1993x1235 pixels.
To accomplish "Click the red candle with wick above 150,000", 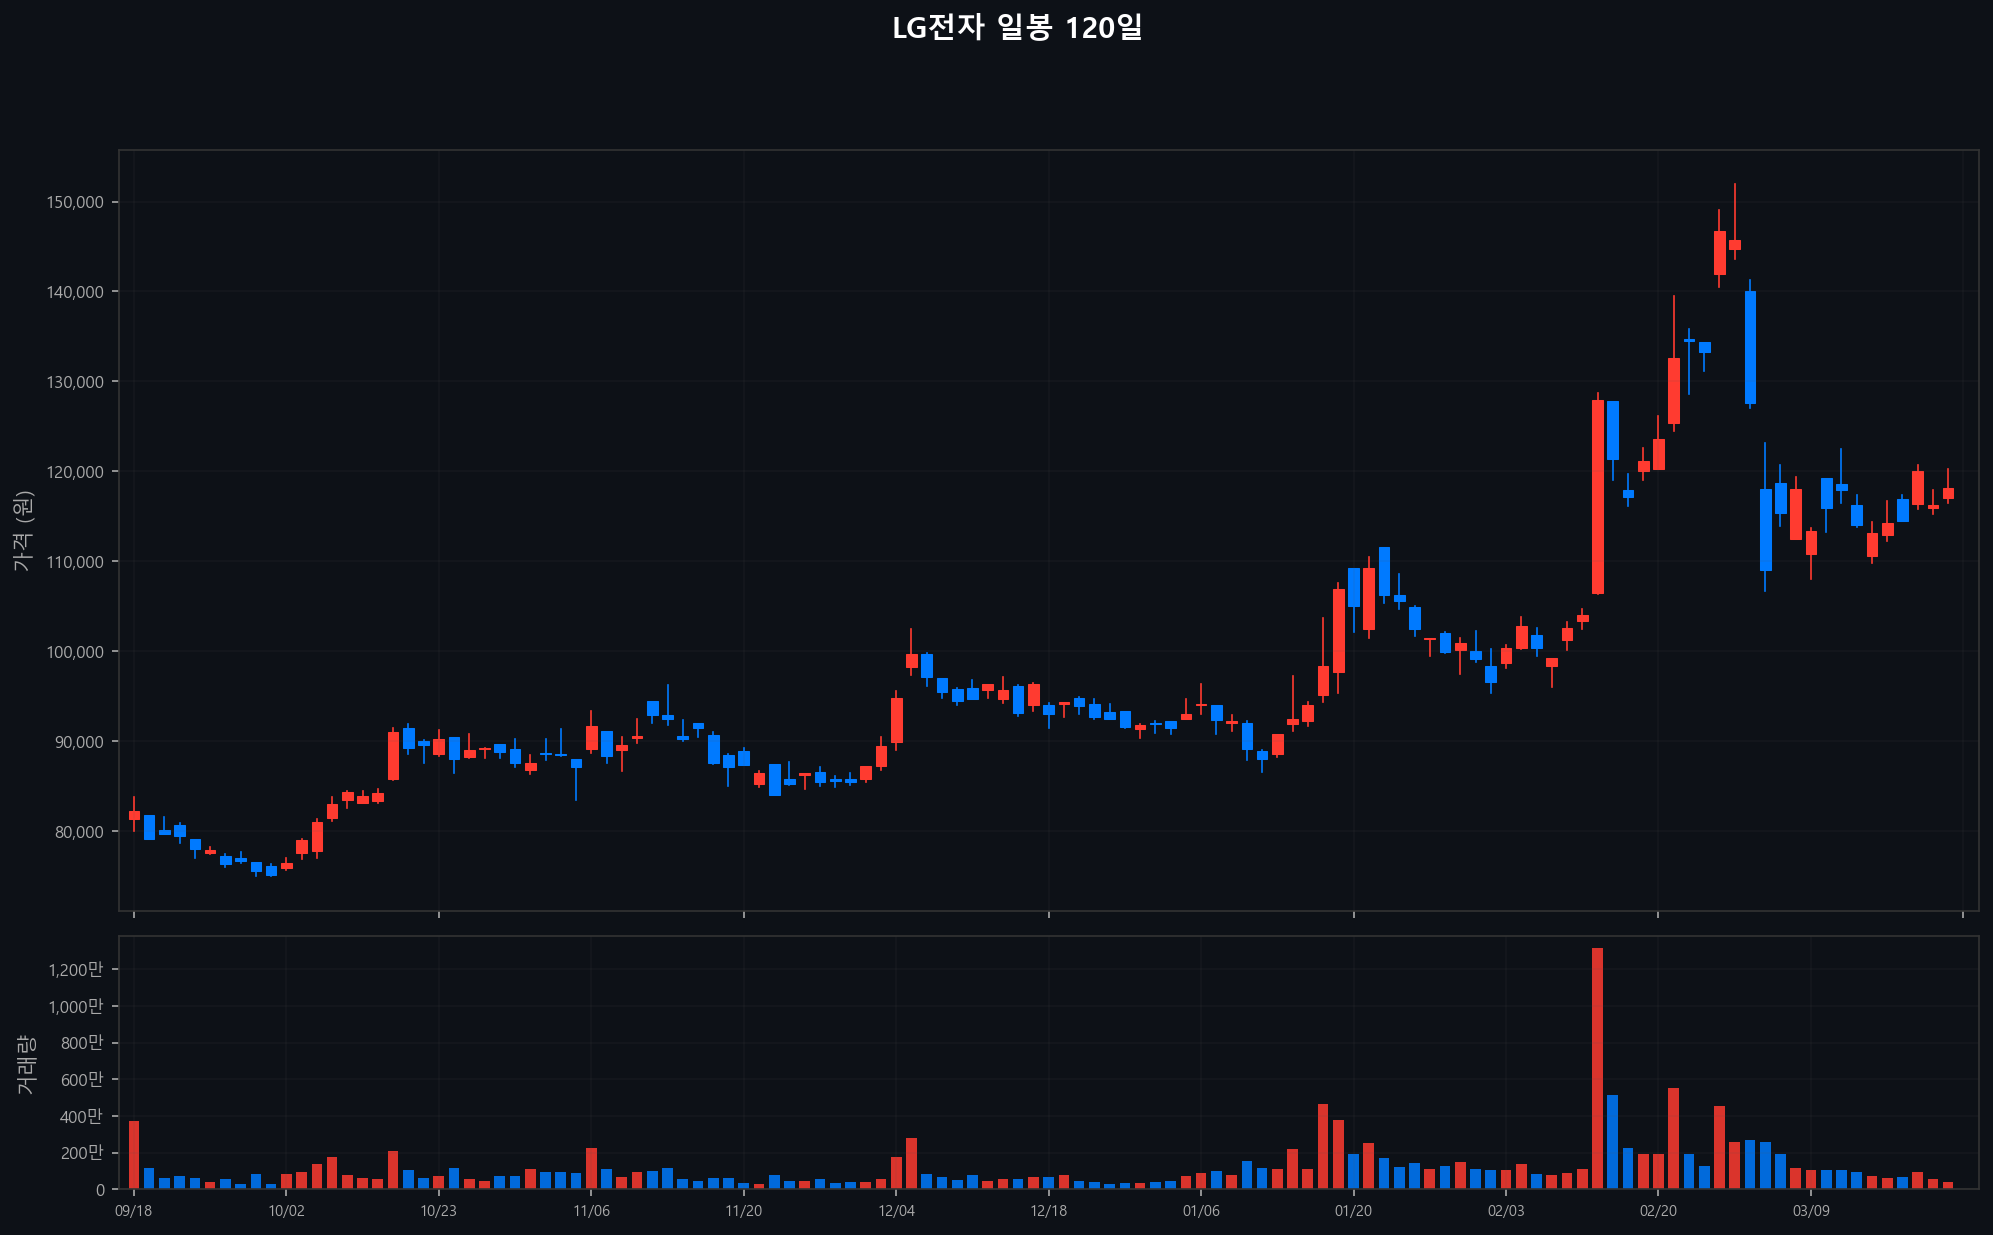I will [x=1735, y=244].
